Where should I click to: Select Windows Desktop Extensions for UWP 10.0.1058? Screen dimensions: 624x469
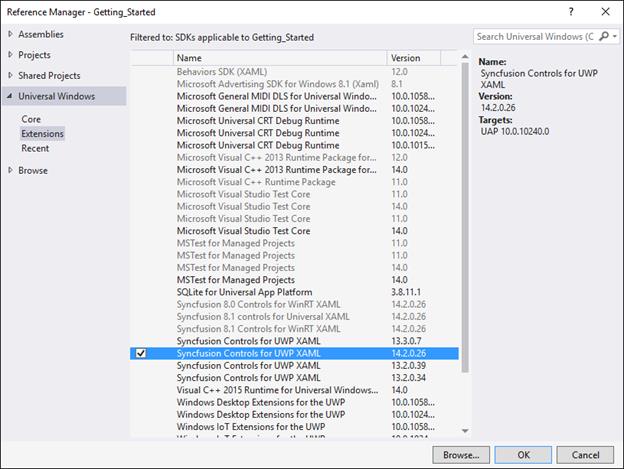[294, 402]
